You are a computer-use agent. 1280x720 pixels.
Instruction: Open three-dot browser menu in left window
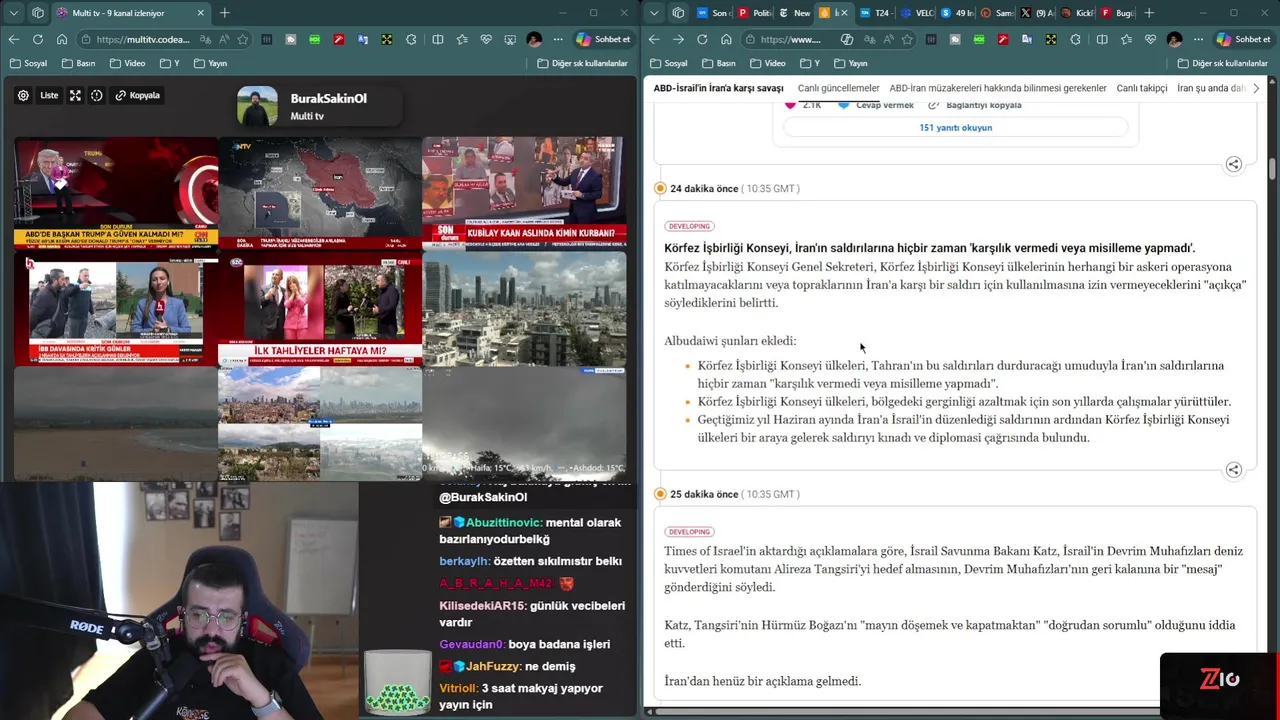point(558,39)
